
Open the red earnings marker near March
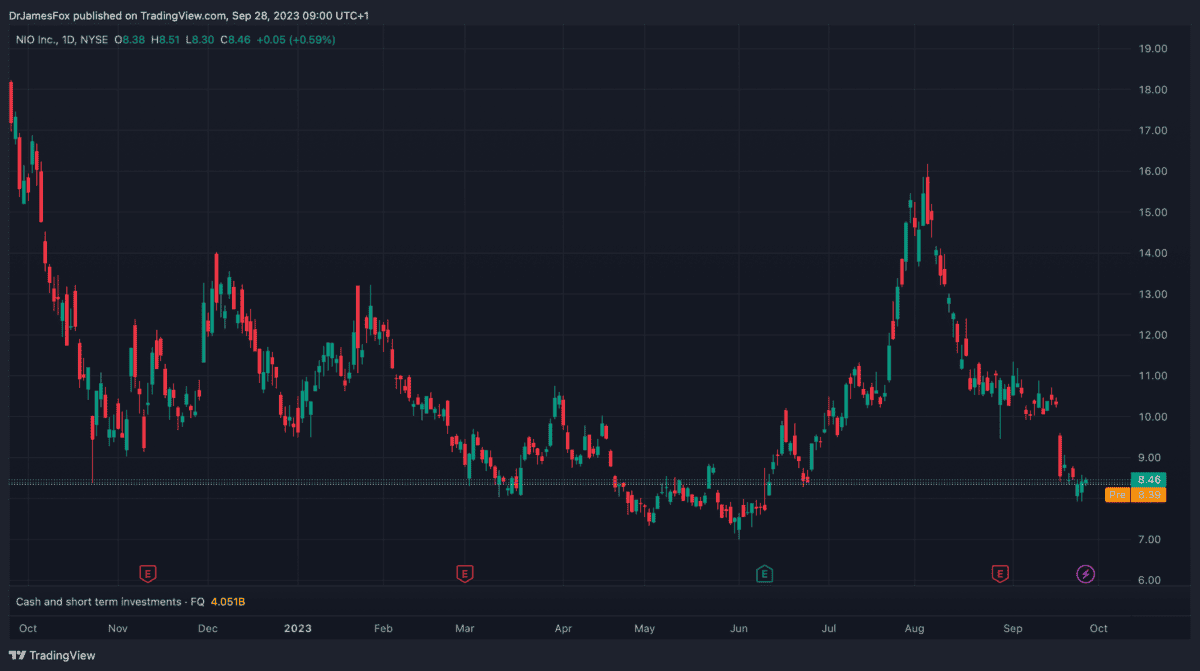pos(464,573)
